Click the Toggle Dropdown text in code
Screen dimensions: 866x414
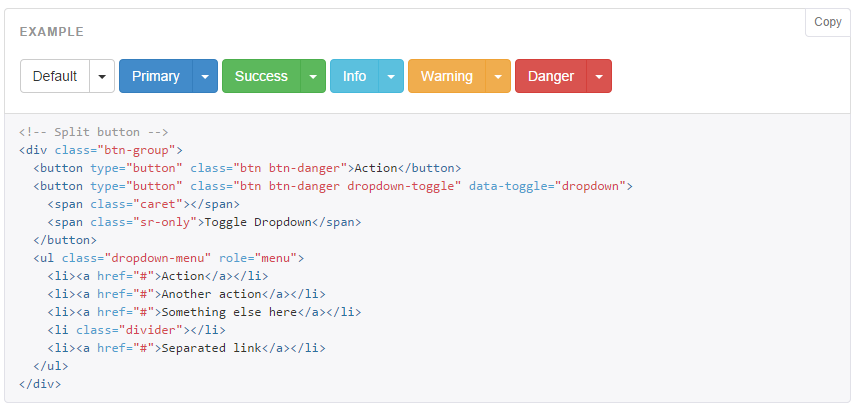(258, 222)
